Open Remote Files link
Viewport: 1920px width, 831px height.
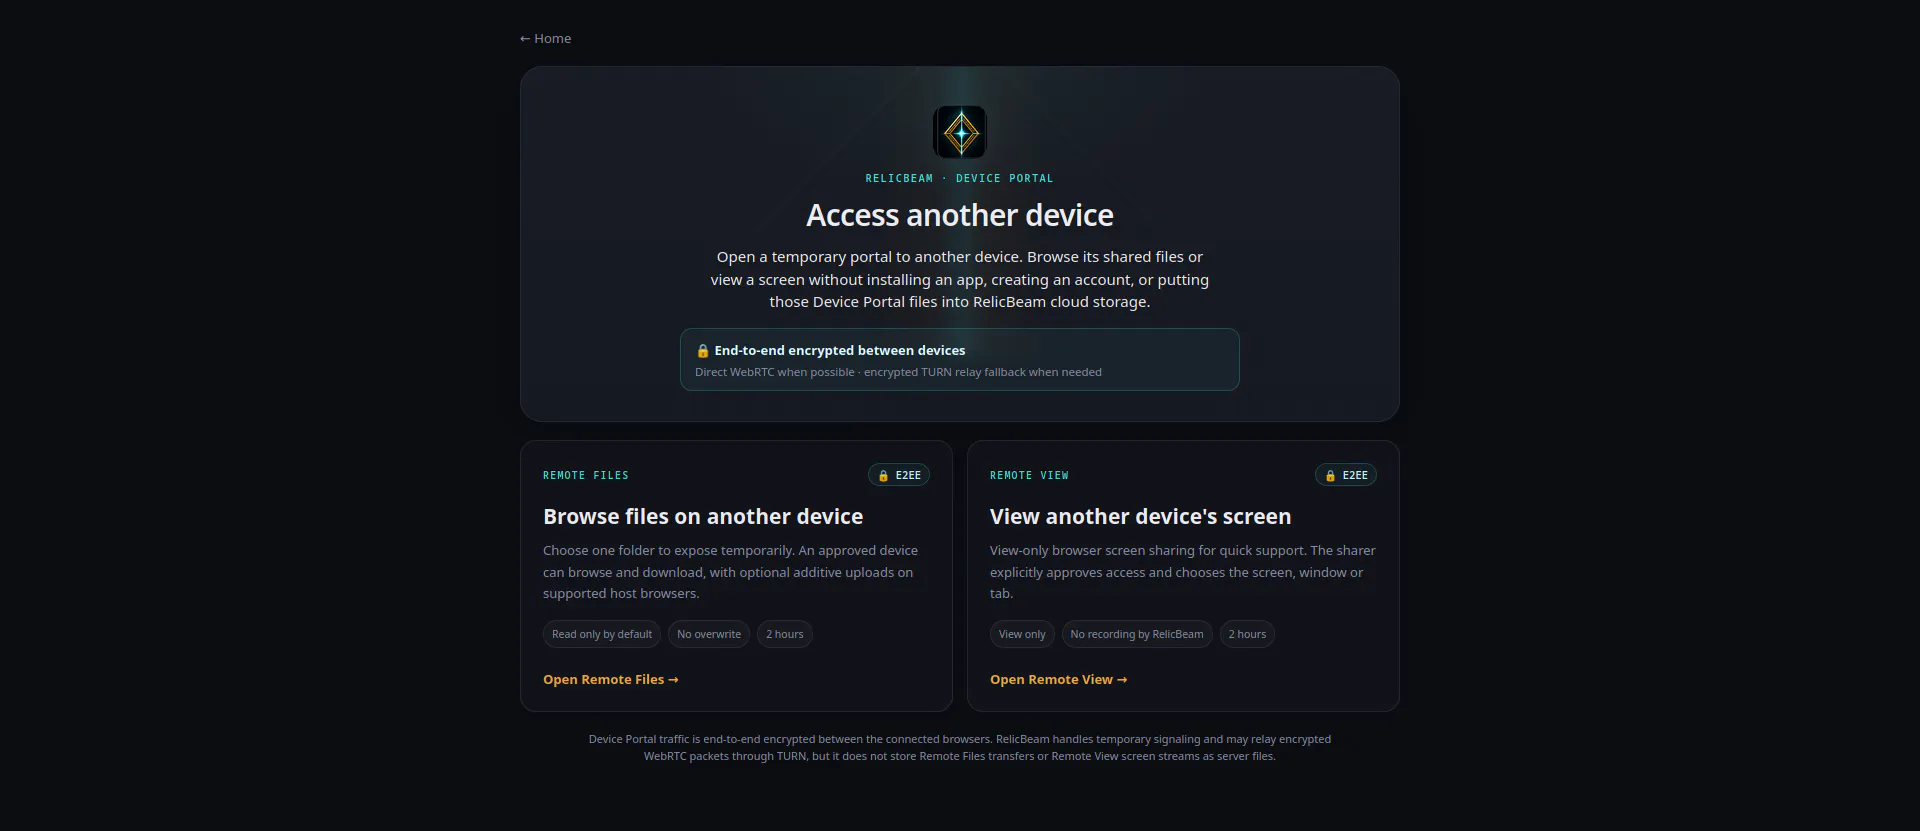611,680
